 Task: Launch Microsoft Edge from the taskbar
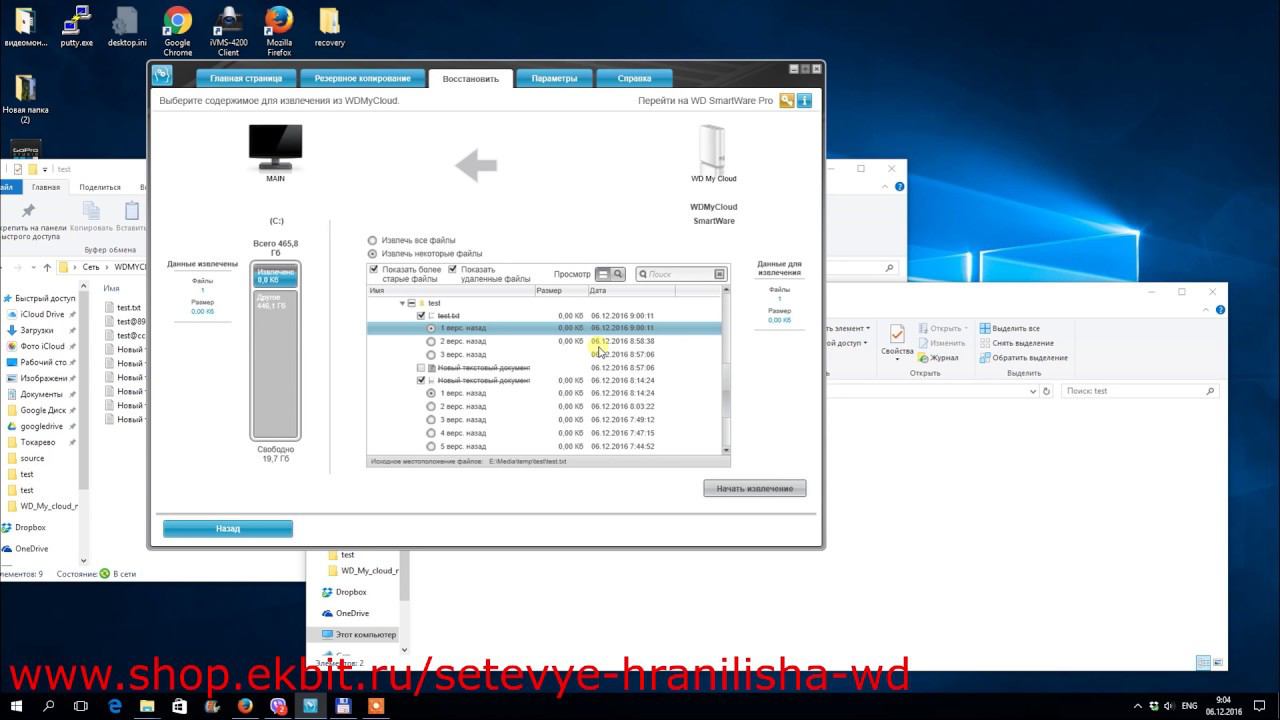(x=115, y=706)
